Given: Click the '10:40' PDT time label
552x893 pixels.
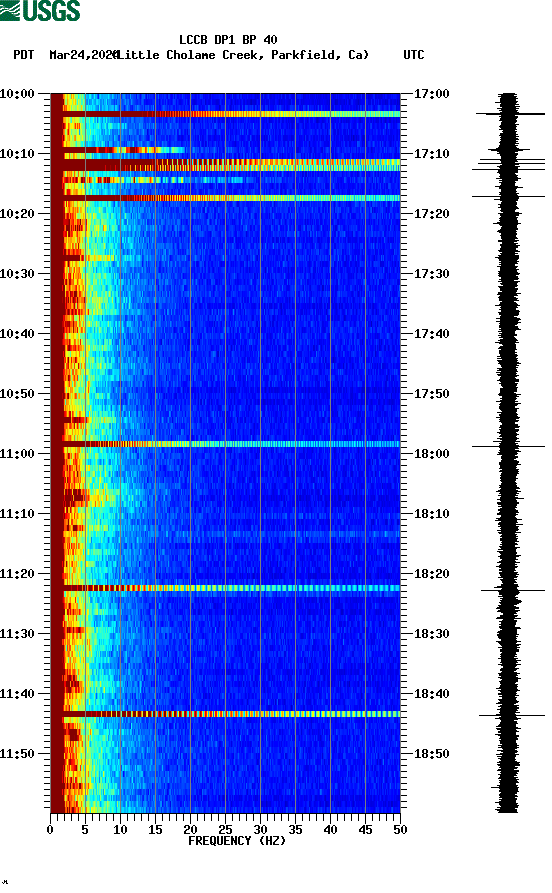Looking at the screenshot, I should [x=17, y=334].
